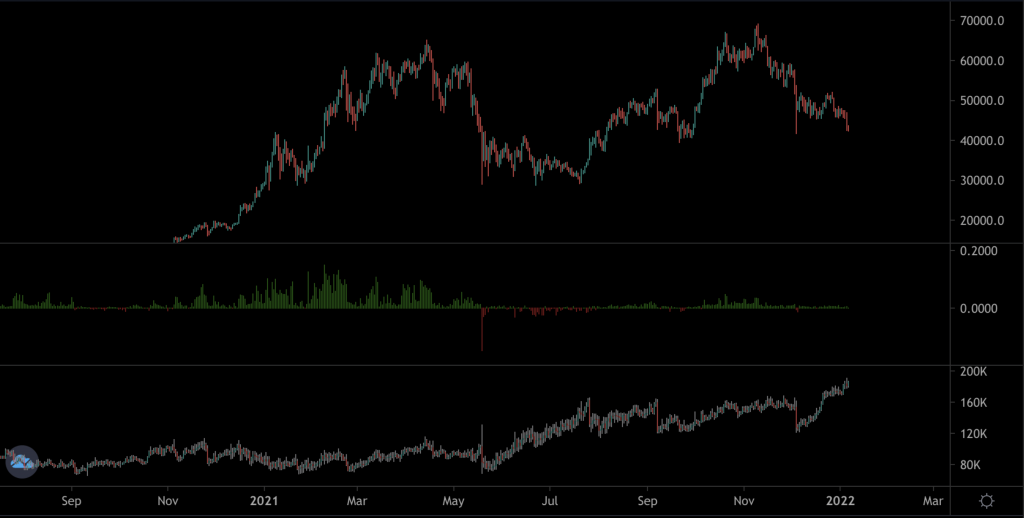Click the 20000.0 price axis label
This screenshot has width=1024, height=518.
coord(982,221)
